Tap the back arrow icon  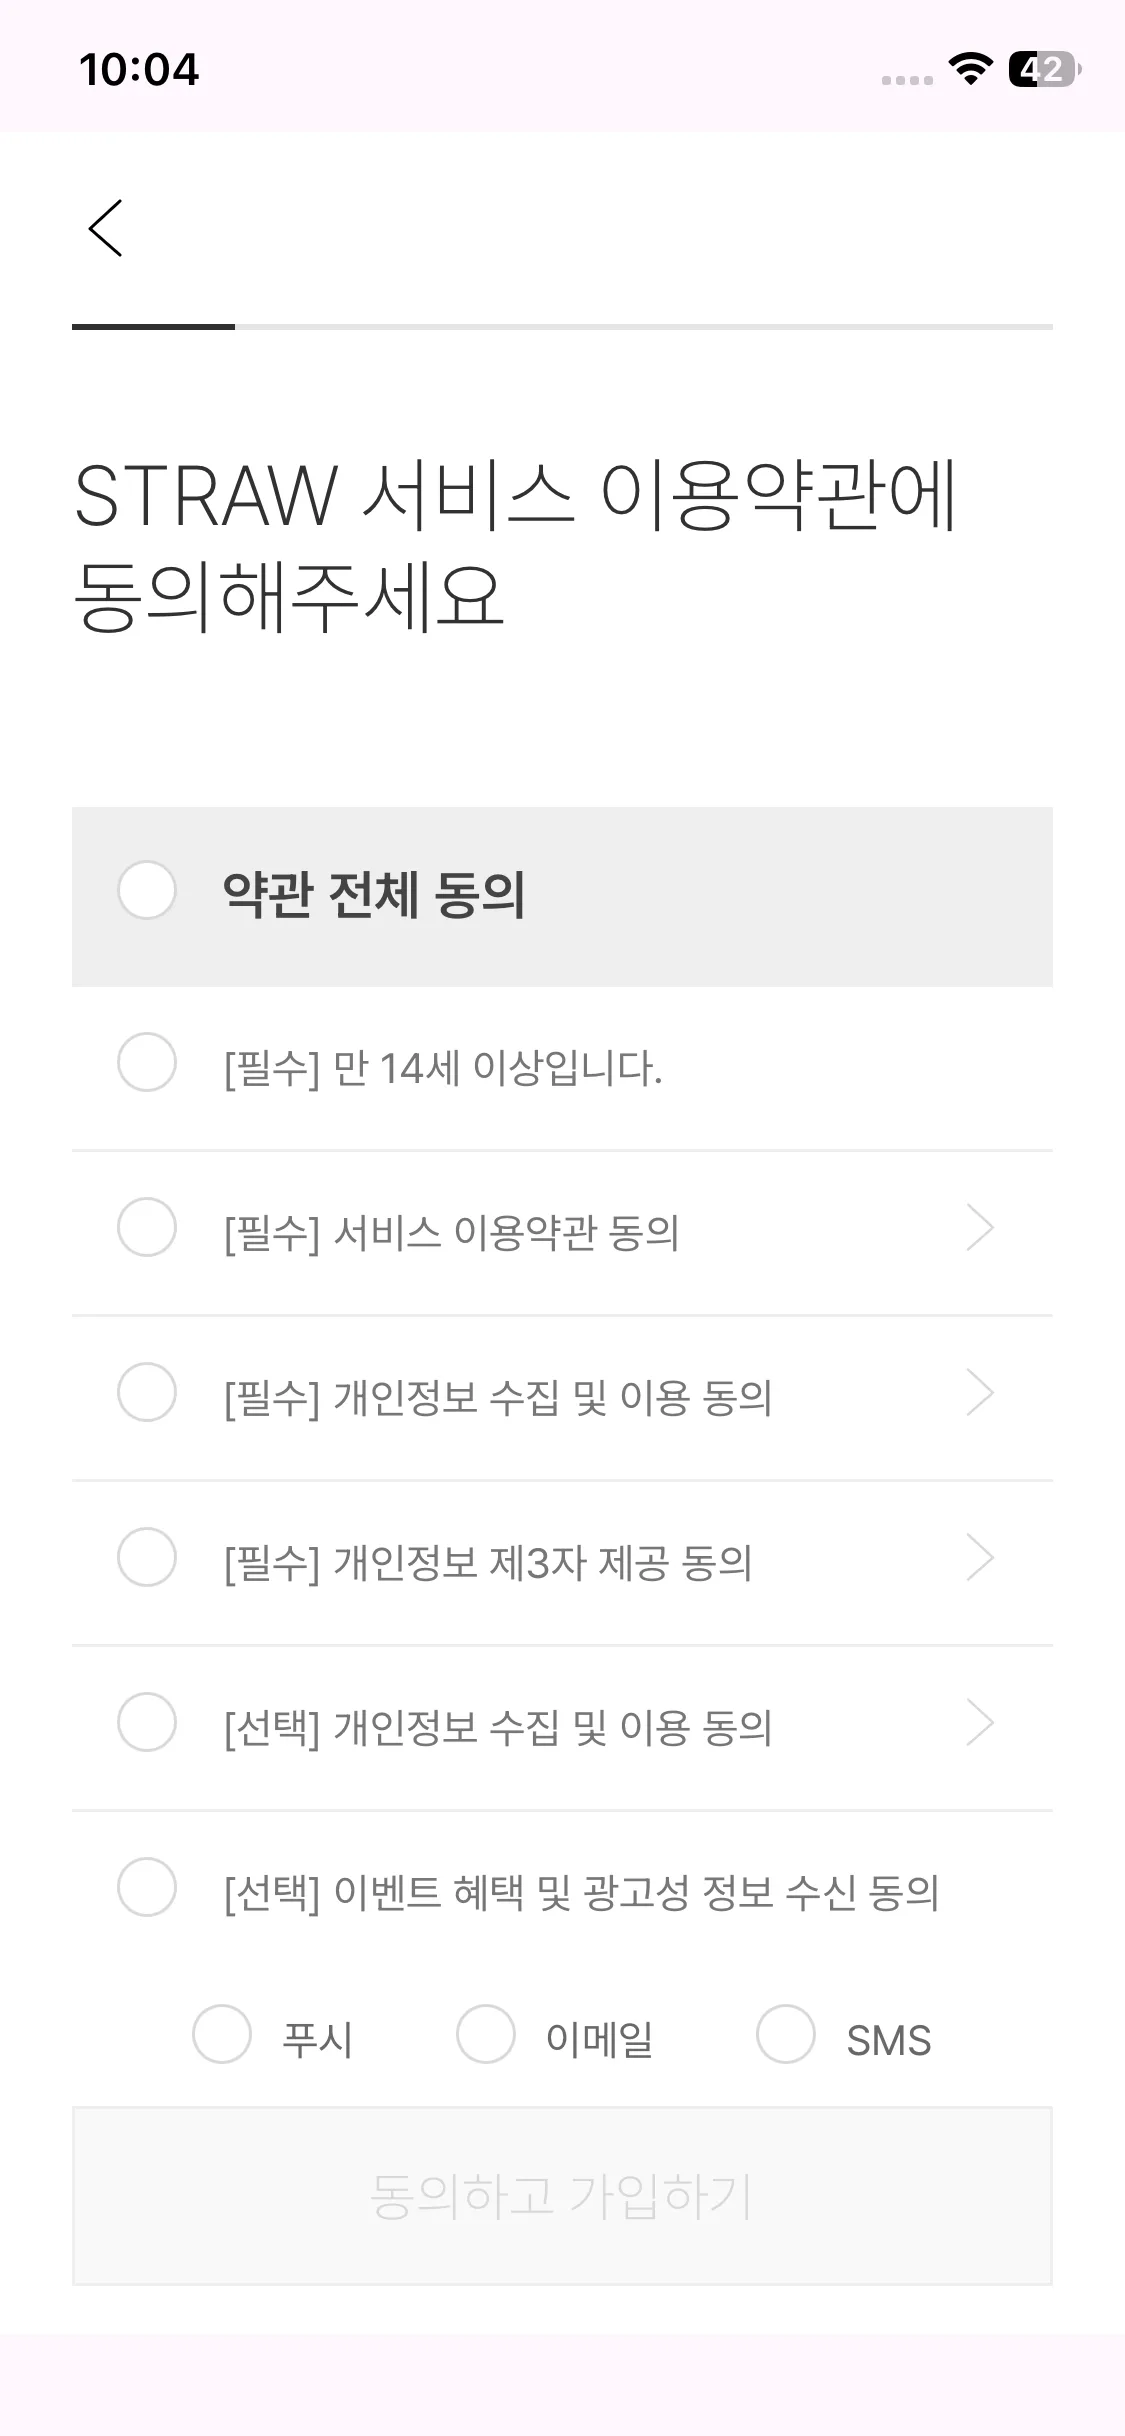pos(106,228)
